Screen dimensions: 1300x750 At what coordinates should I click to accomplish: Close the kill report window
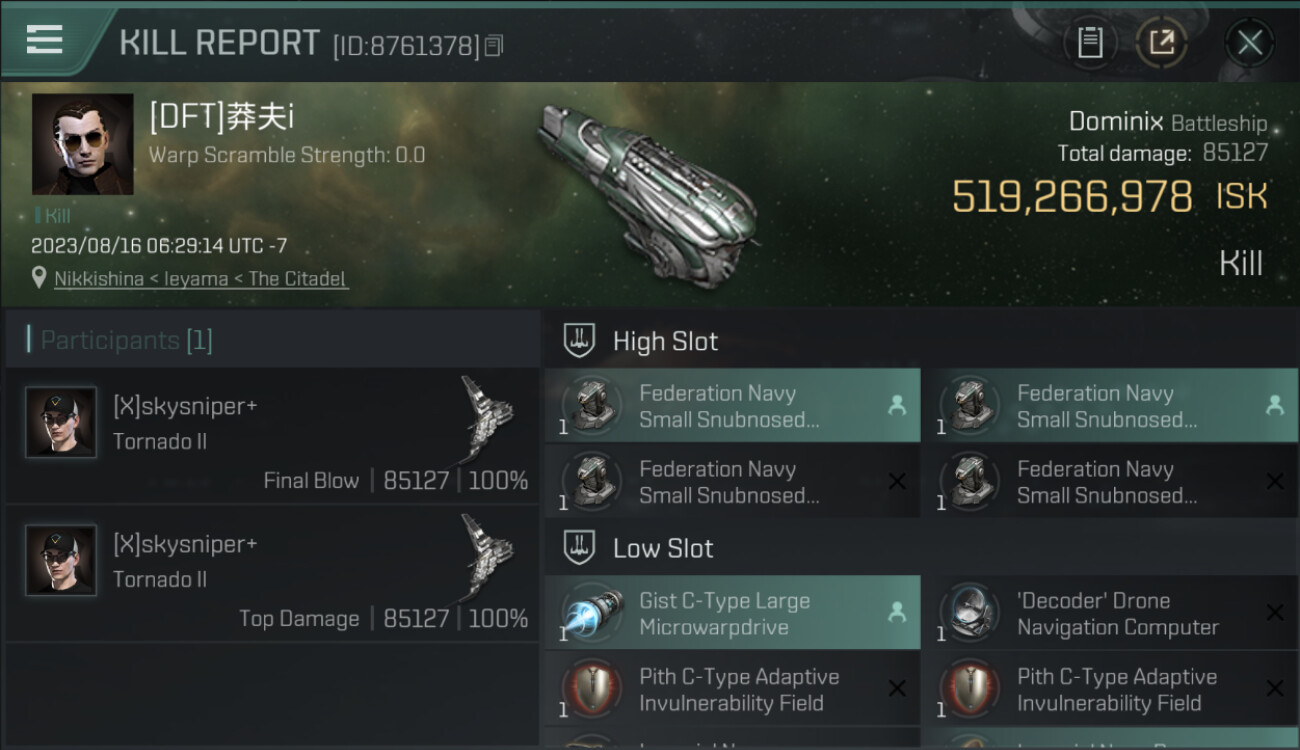pos(1249,43)
